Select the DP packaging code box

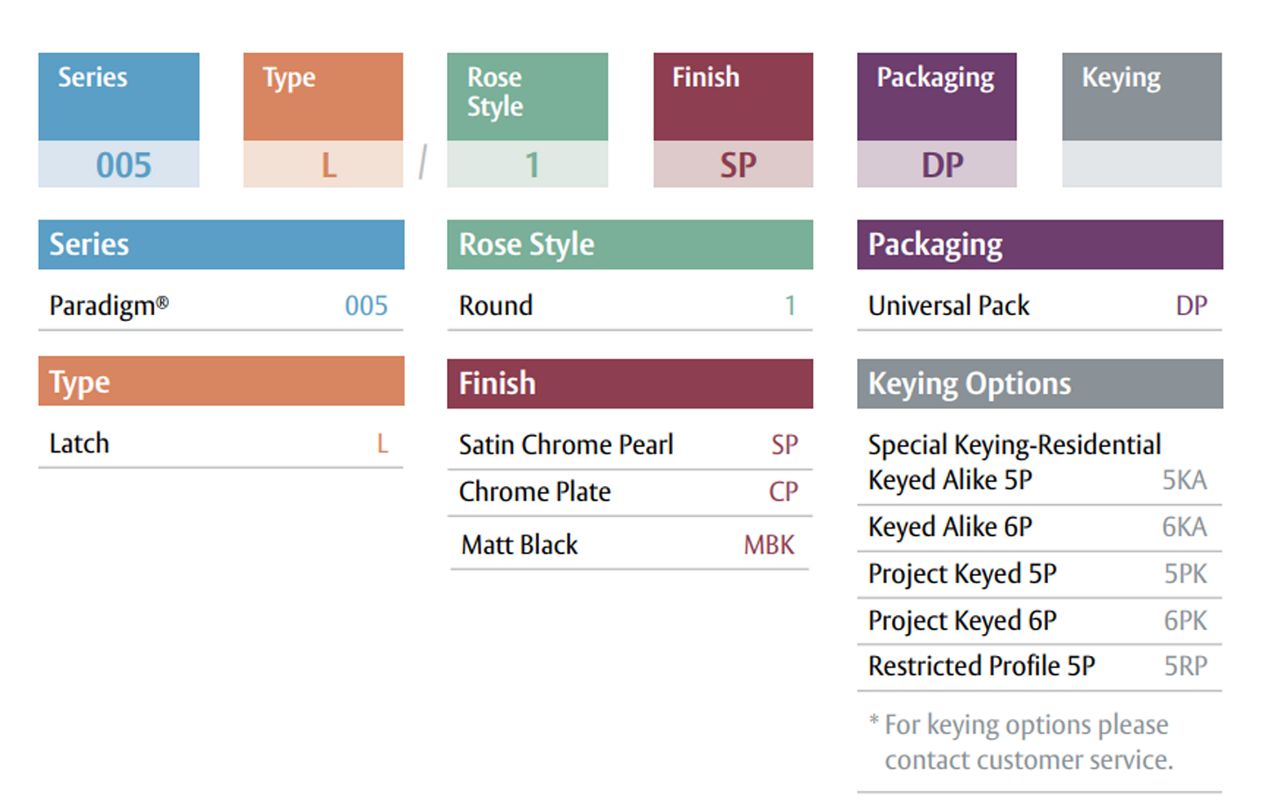[937, 164]
